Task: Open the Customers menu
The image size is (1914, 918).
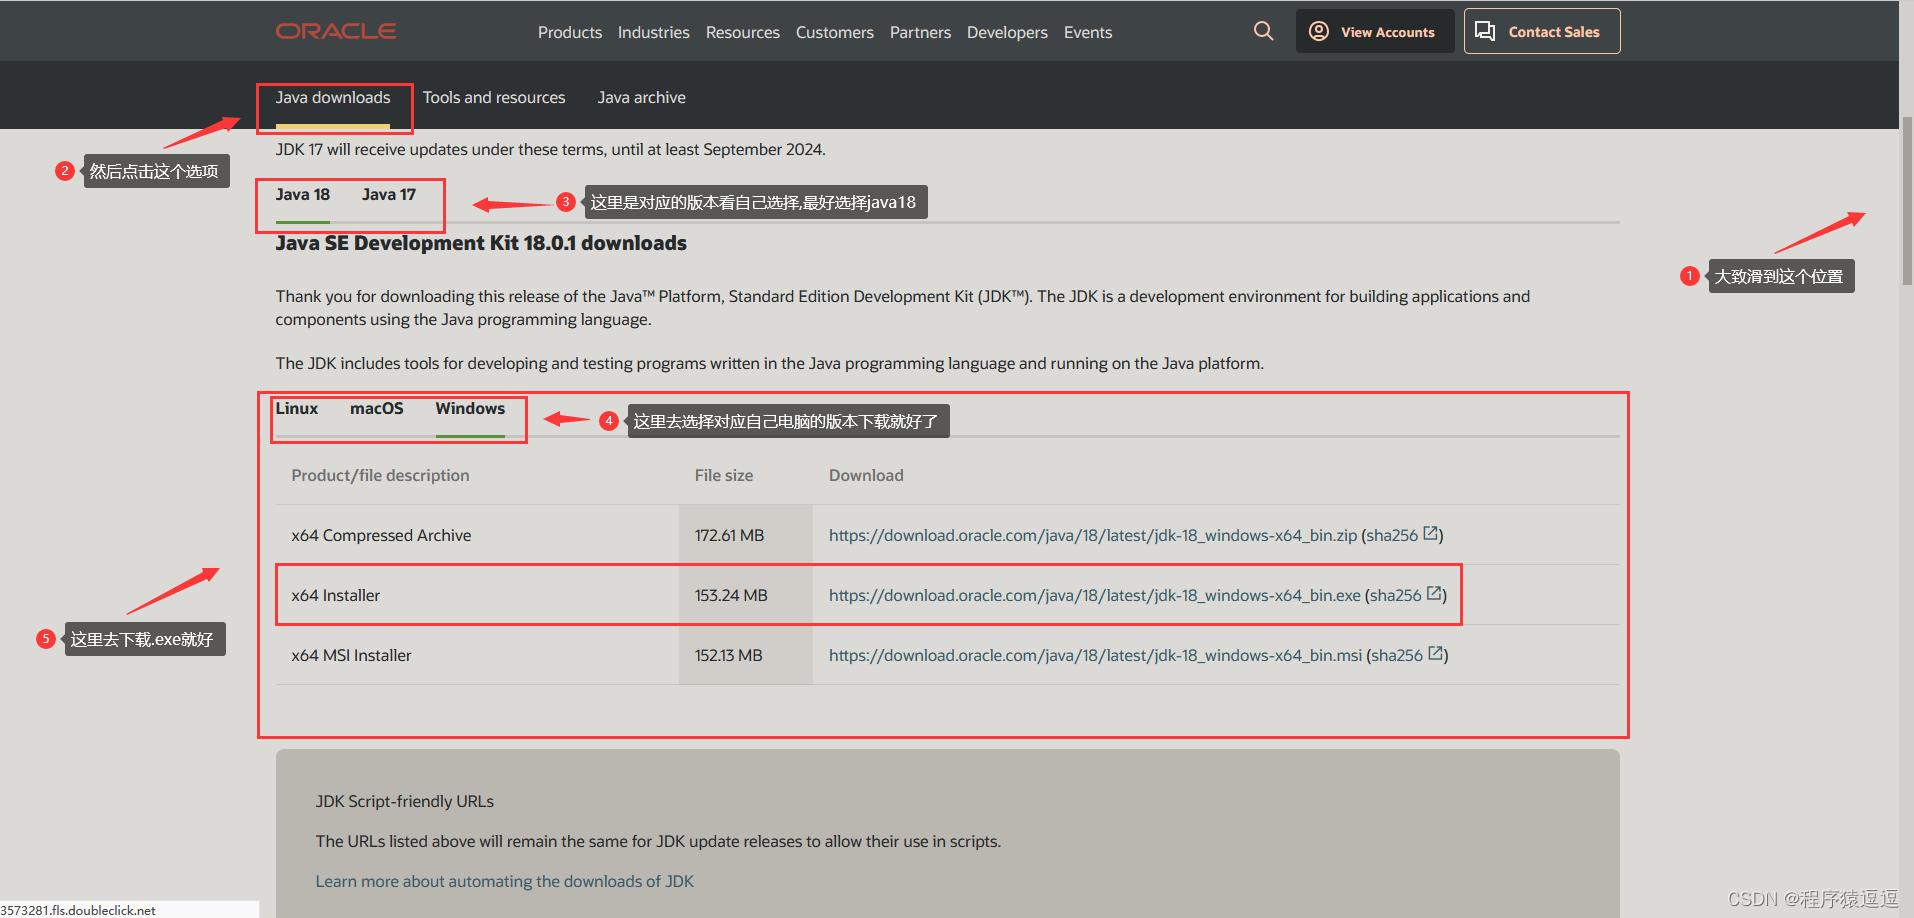Action: click(x=835, y=32)
